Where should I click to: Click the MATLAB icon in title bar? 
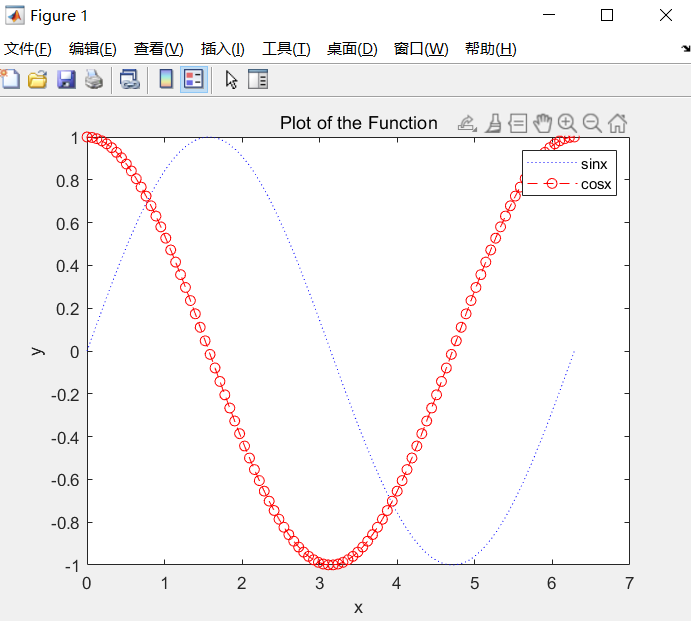pyautogui.click(x=14, y=15)
